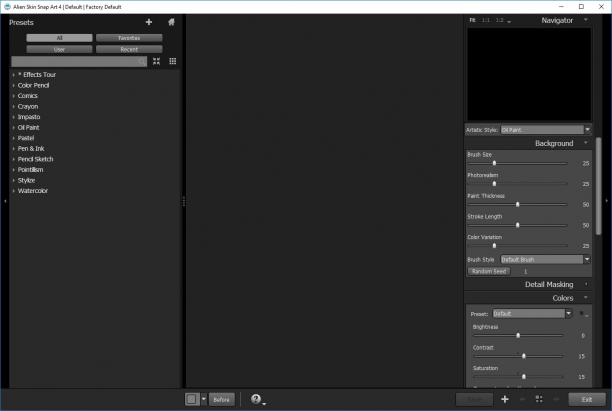612x411 pixels.
Task: Select Pen & Ink in preset list
Action: click(x=31, y=149)
